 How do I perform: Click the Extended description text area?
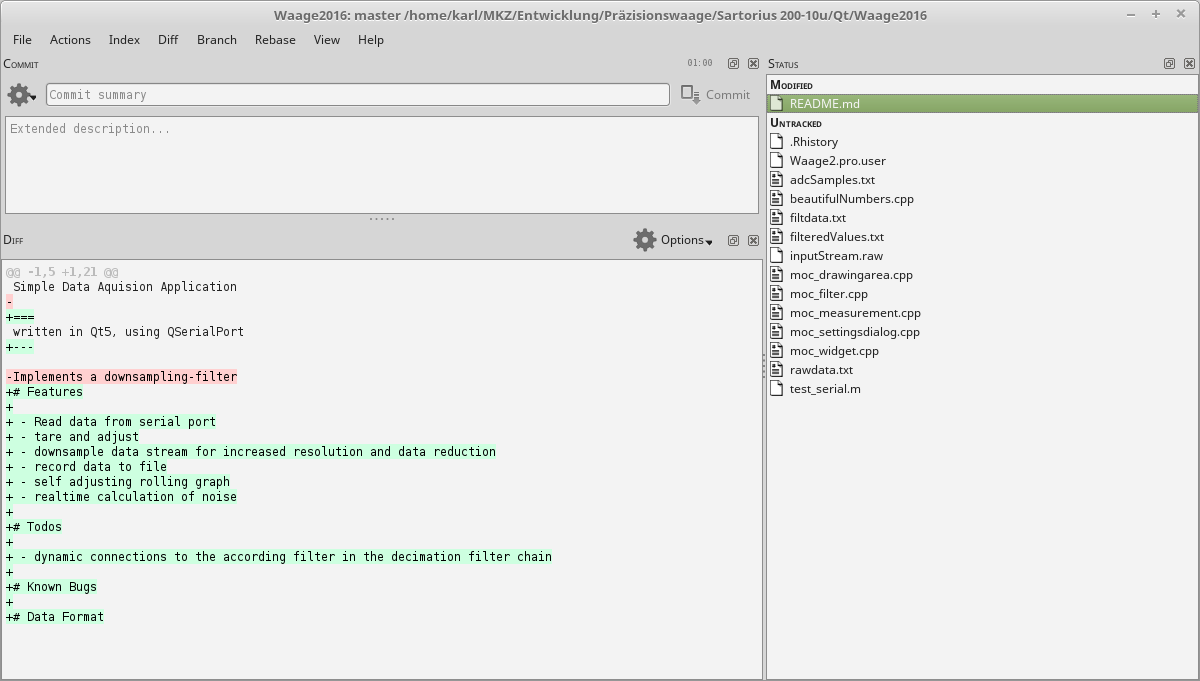pos(382,165)
